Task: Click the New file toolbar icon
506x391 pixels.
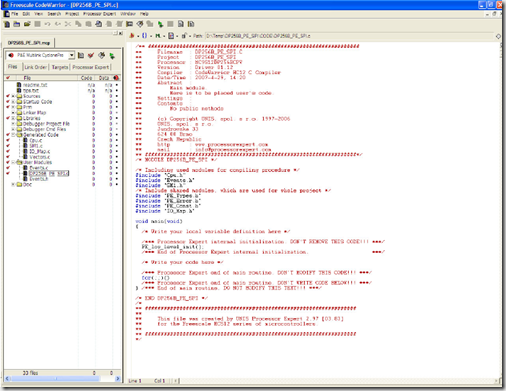Action: point(7,24)
